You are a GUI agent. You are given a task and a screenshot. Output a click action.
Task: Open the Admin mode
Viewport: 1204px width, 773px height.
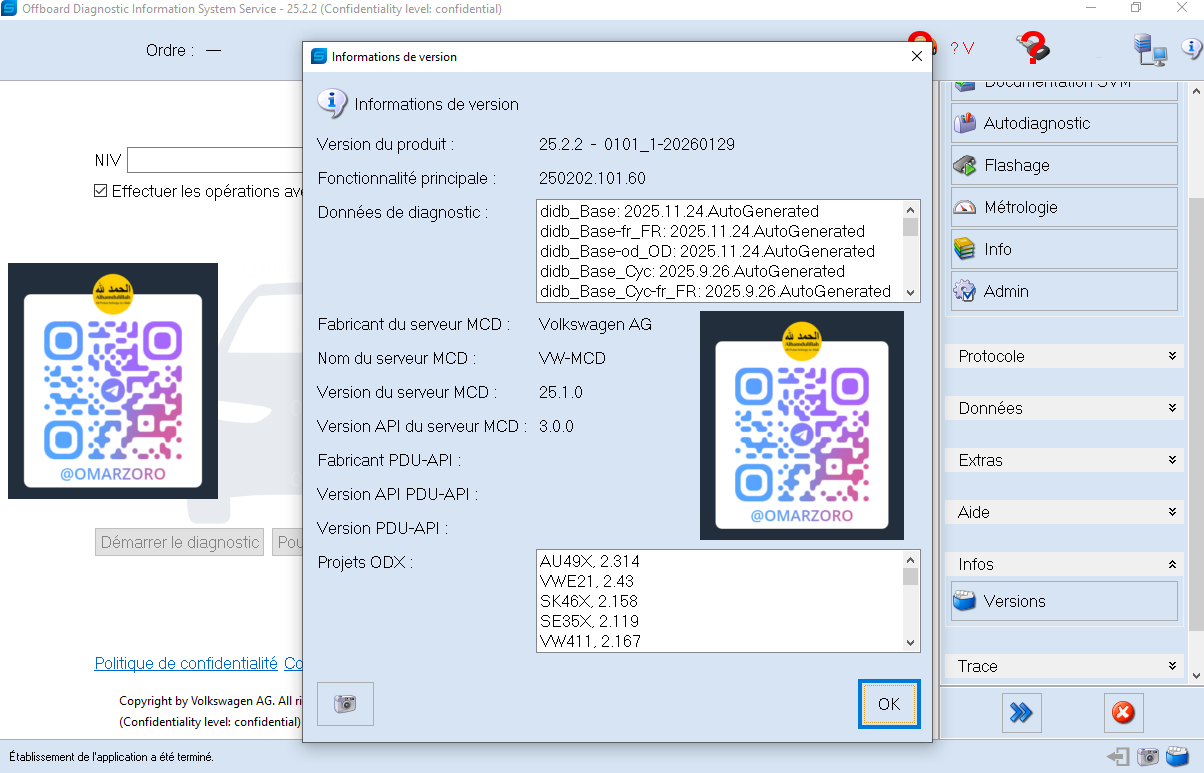(x=1064, y=291)
